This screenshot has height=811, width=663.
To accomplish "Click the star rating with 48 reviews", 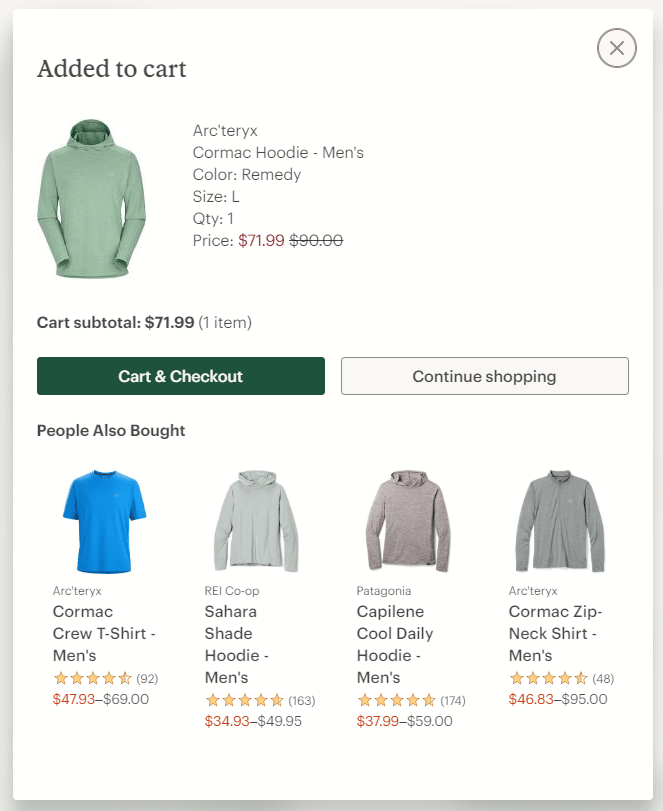I will point(562,678).
